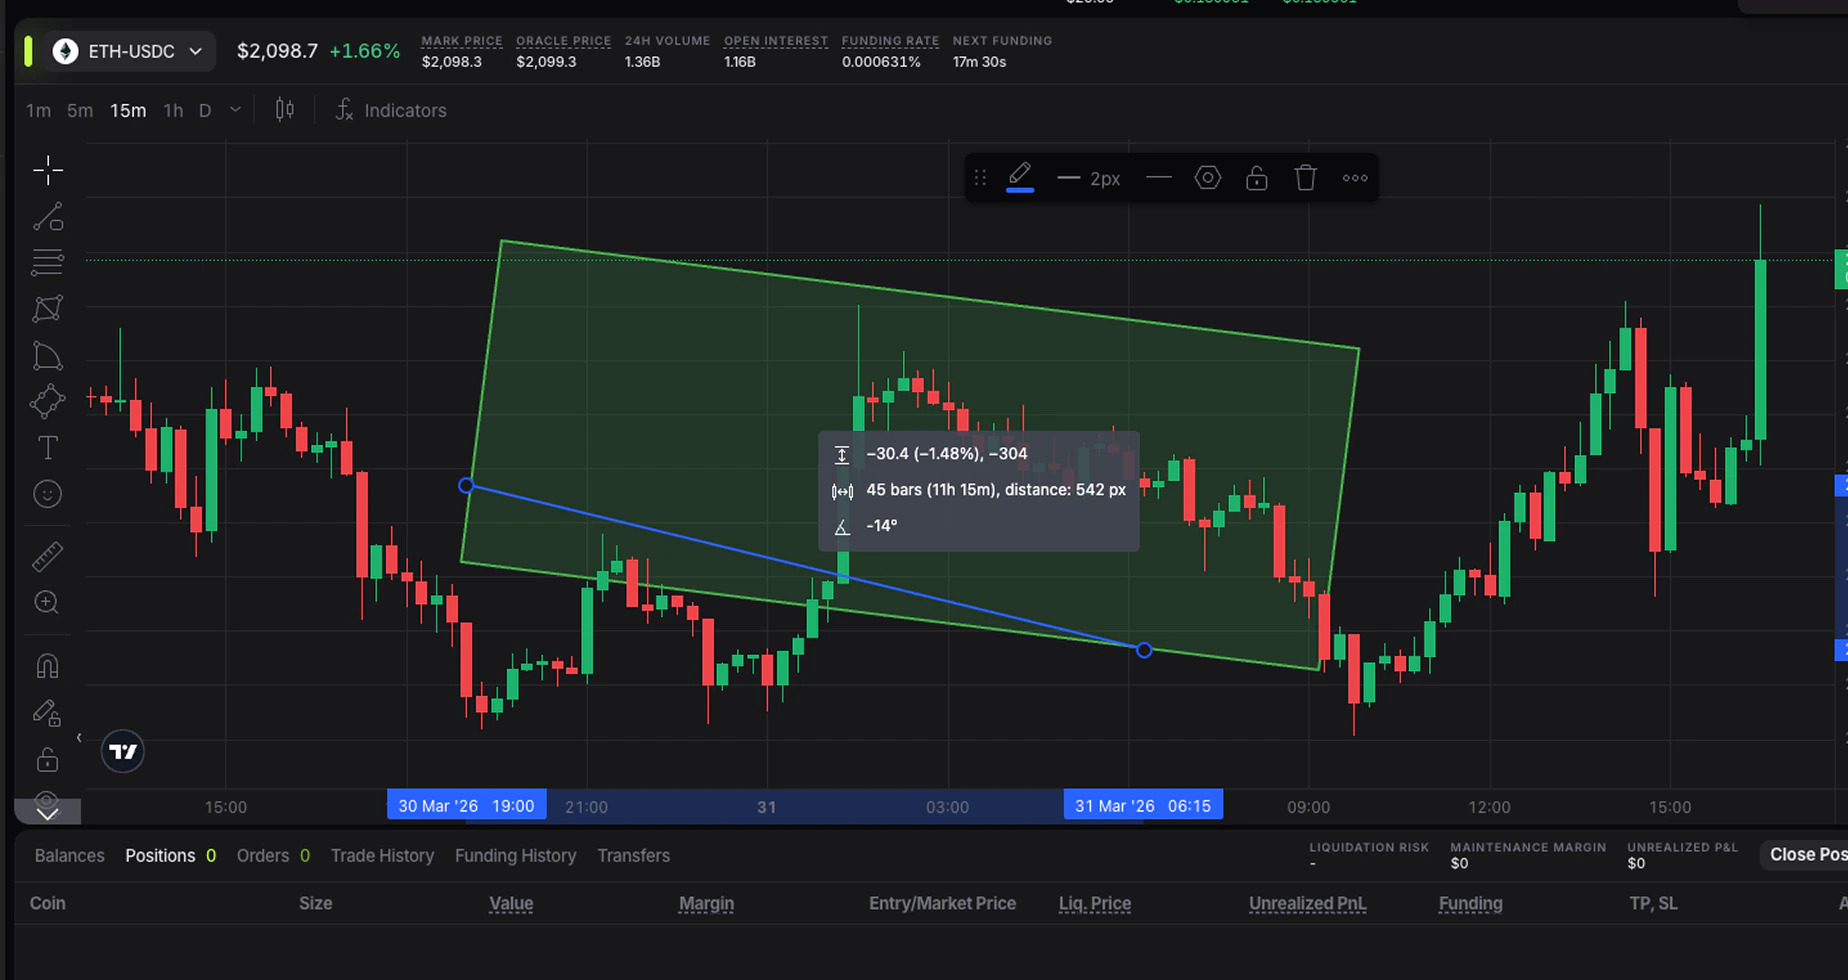1848x980 pixels.
Task: Open the candlestick chart type menu
Action: (x=285, y=110)
